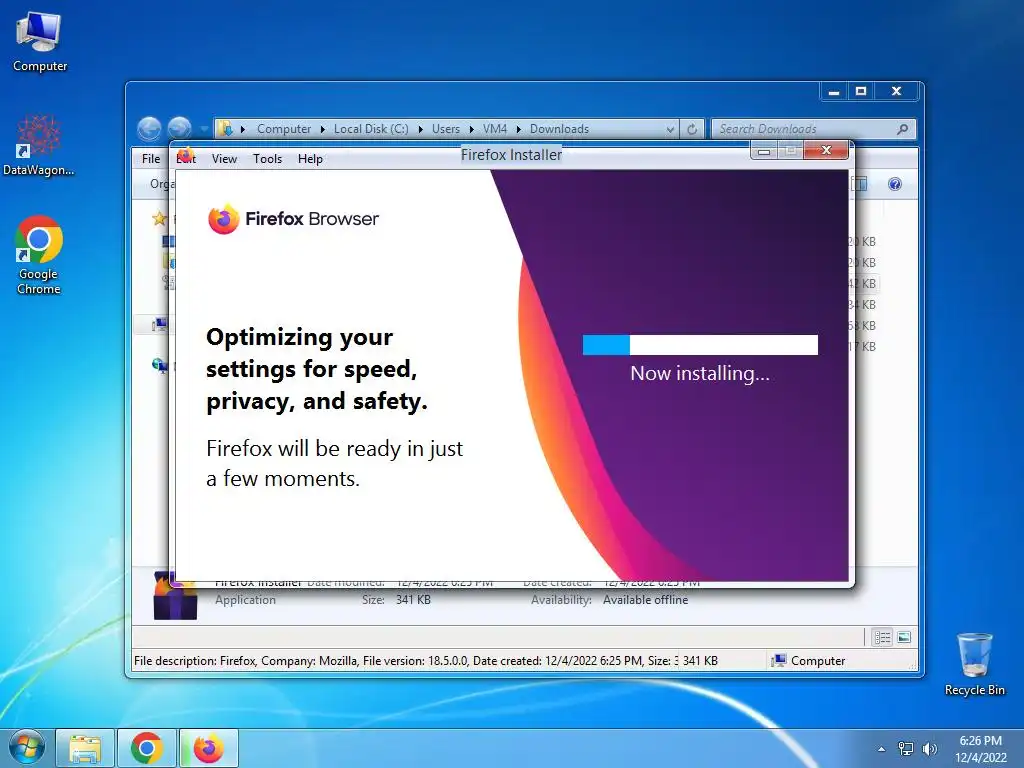Select the Firefox Installer taskbar button
The width and height of the screenshot is (1024, 768).
coord(208,748)
